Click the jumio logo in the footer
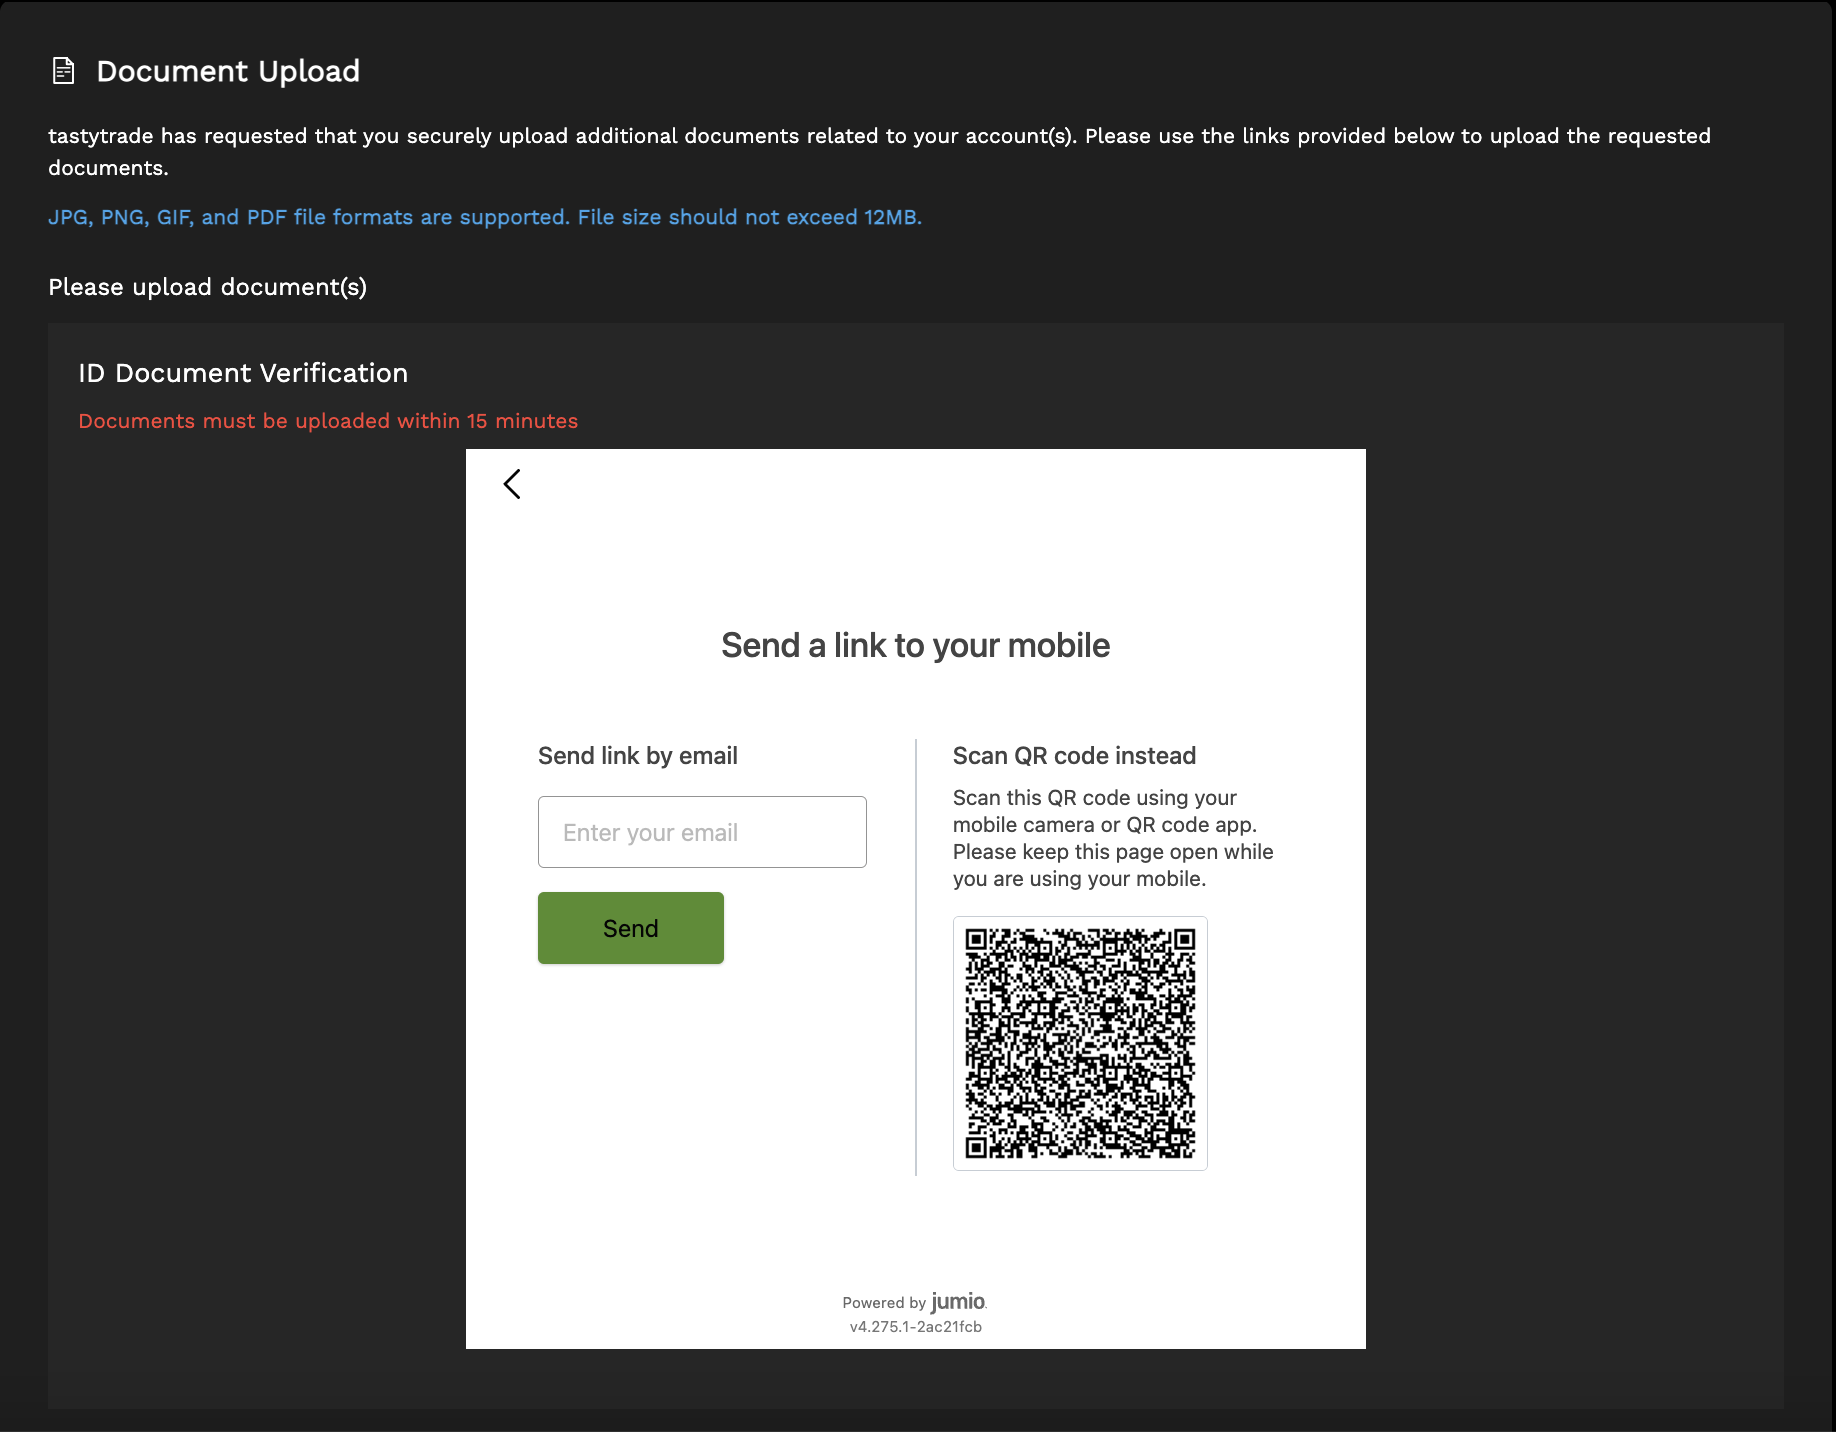This screenshot has height=1432, width=1836. click(x=956, y=1301)
